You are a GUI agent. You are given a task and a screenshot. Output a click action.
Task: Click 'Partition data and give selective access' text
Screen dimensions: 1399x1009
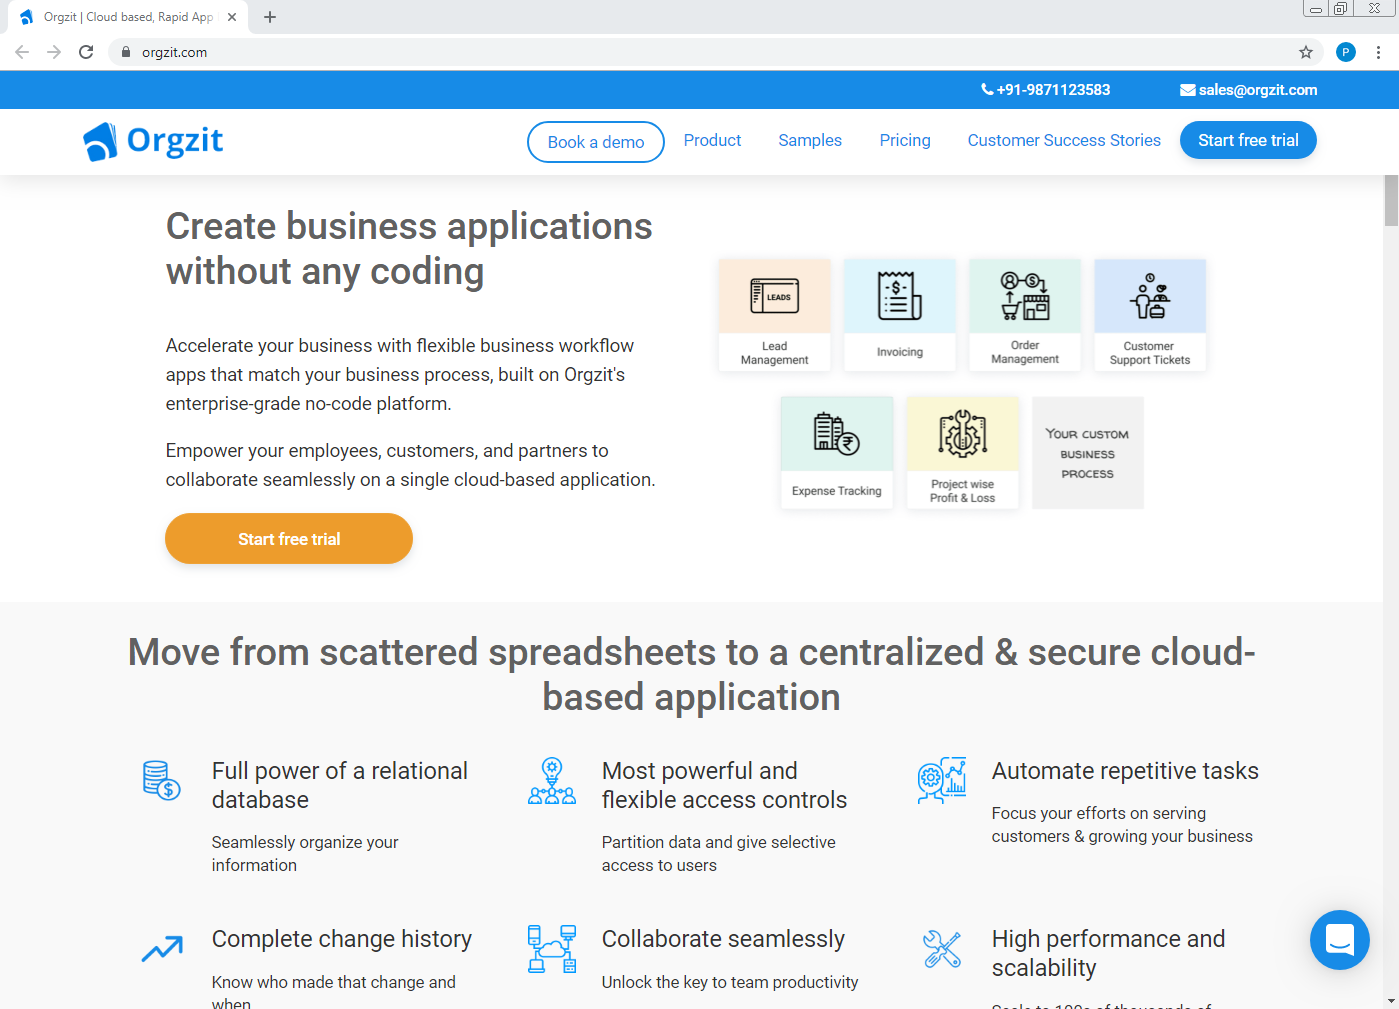tap(718, 854)
